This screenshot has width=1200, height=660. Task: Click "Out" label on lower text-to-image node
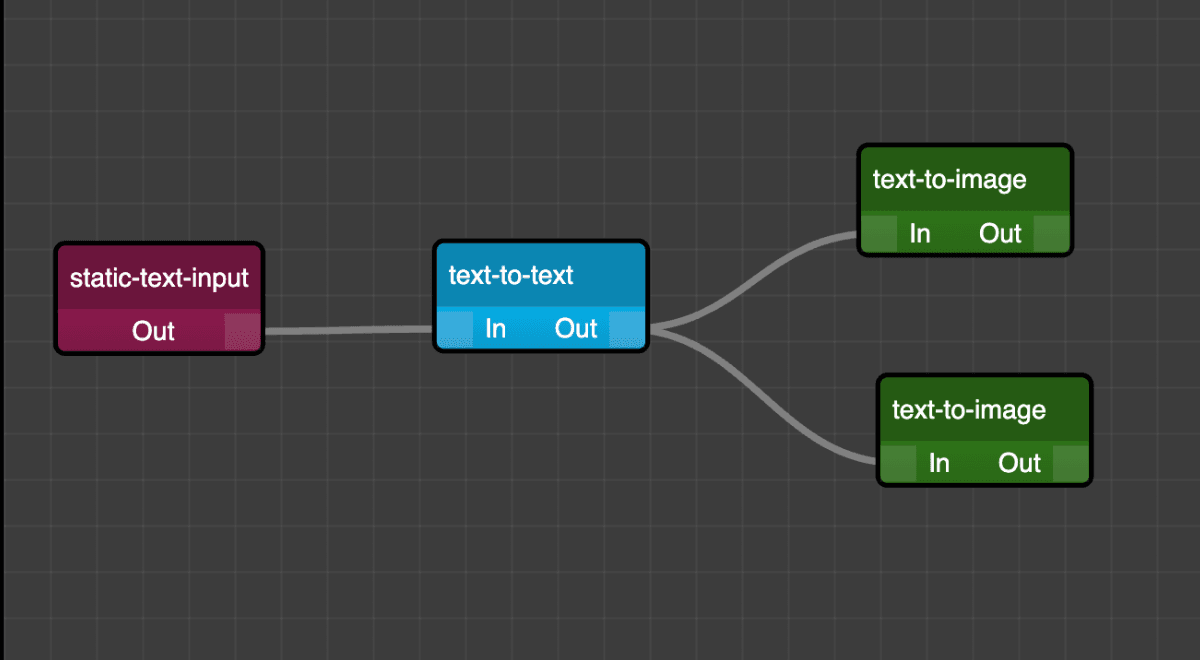pyautogui.click(x=1019, y=464)
